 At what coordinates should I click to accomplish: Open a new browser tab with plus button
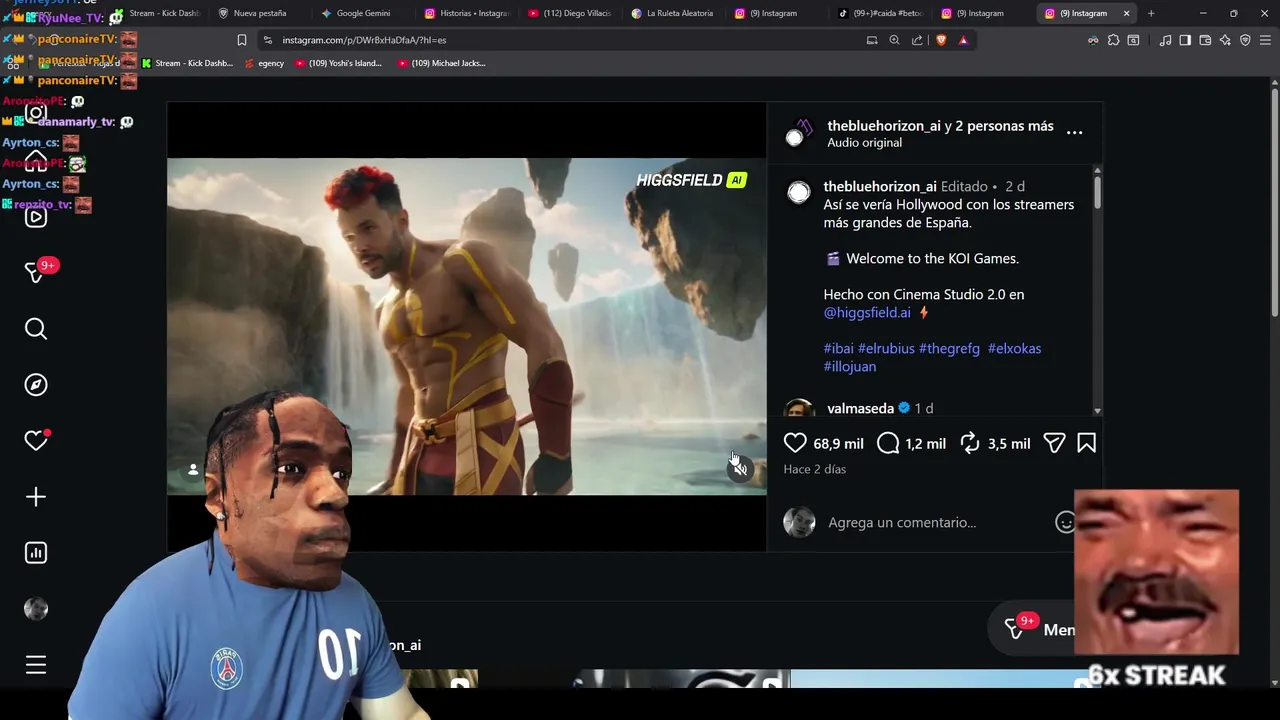[1151, 13]
